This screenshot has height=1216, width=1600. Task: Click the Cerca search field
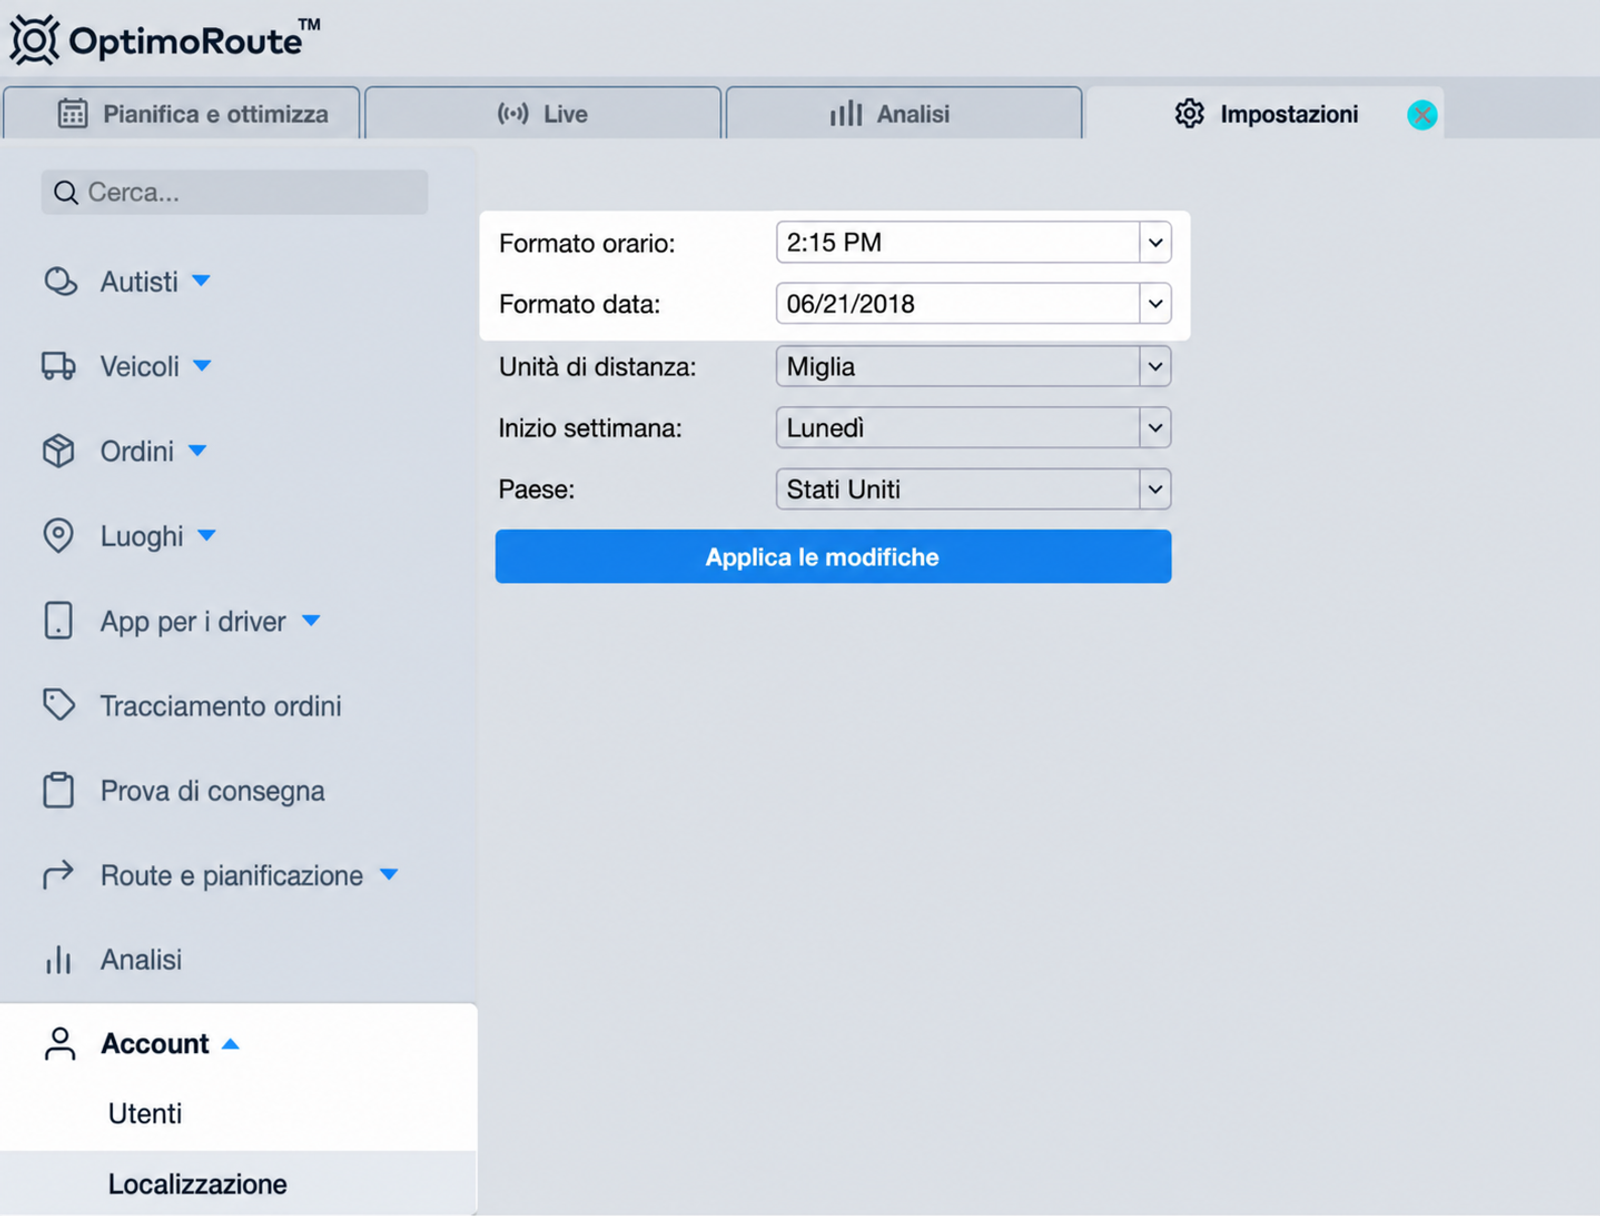pos(235,192)
